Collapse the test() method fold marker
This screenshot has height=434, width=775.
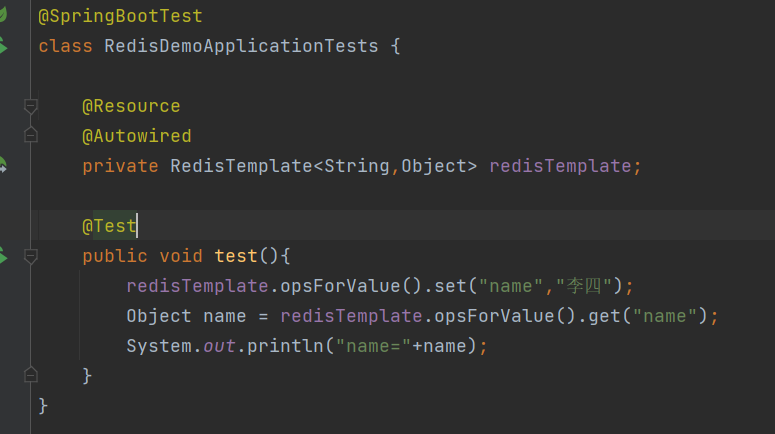tap(30, 256)
